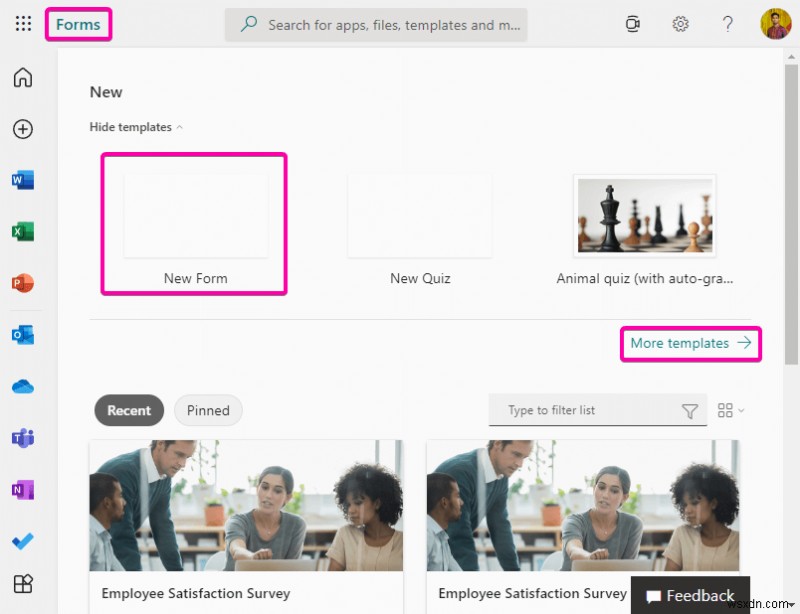The height and width of the screenshot is (614, 800).
Task: Open the filter options in the list
Action: 691,410
